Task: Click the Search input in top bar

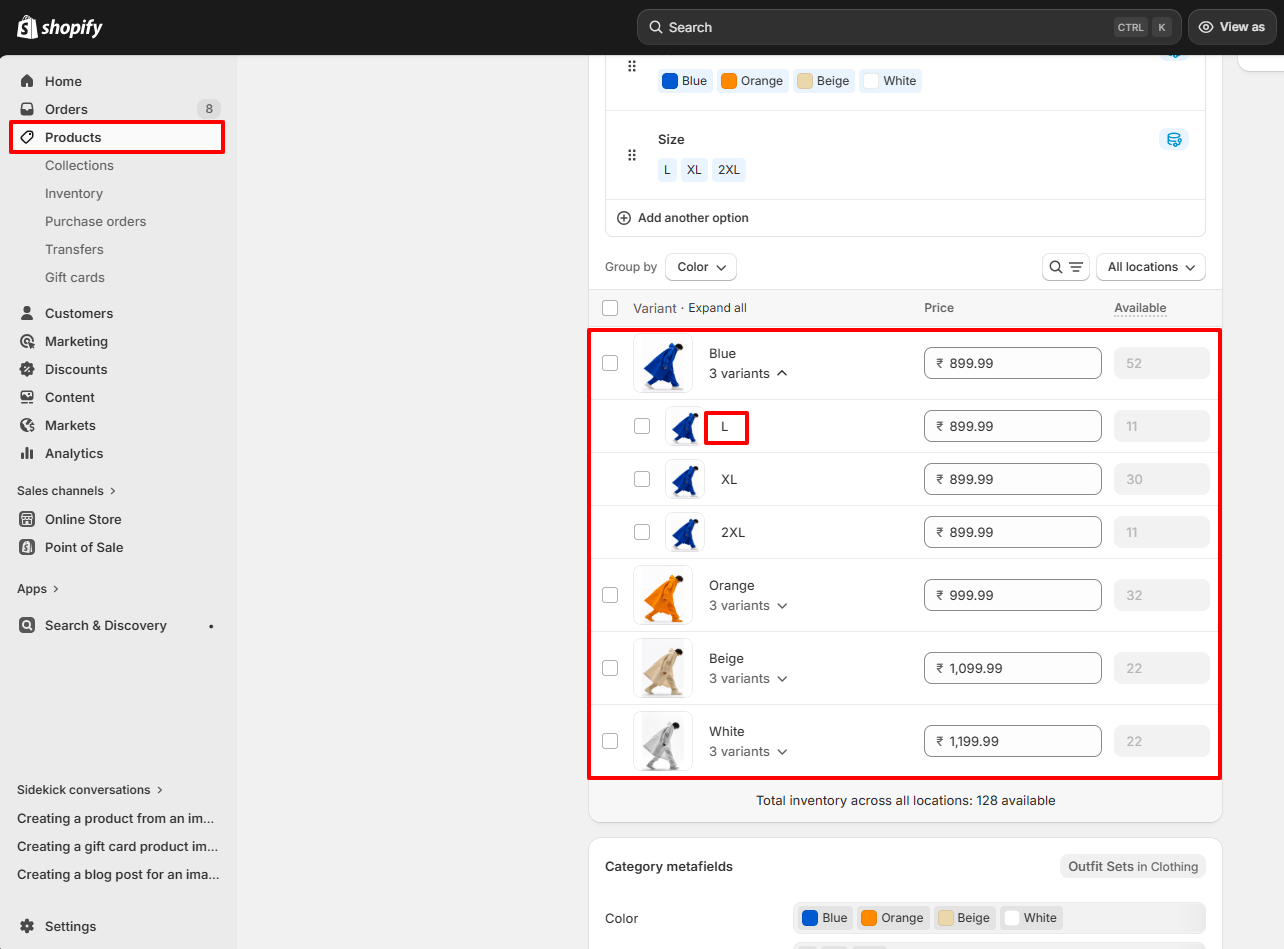Action: (909, 27)
